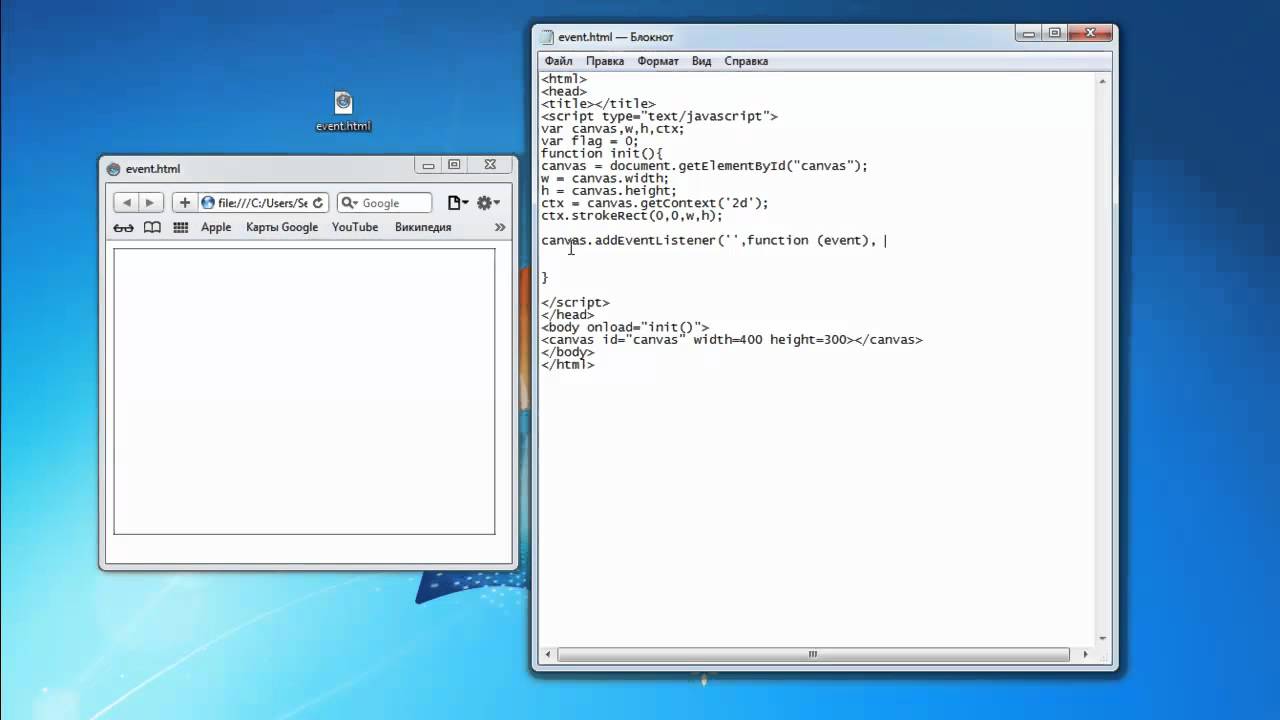This screenshot has height=720, width=1280.
Task: Click the '<title></title>' line
Action: (x=598, y=104)
